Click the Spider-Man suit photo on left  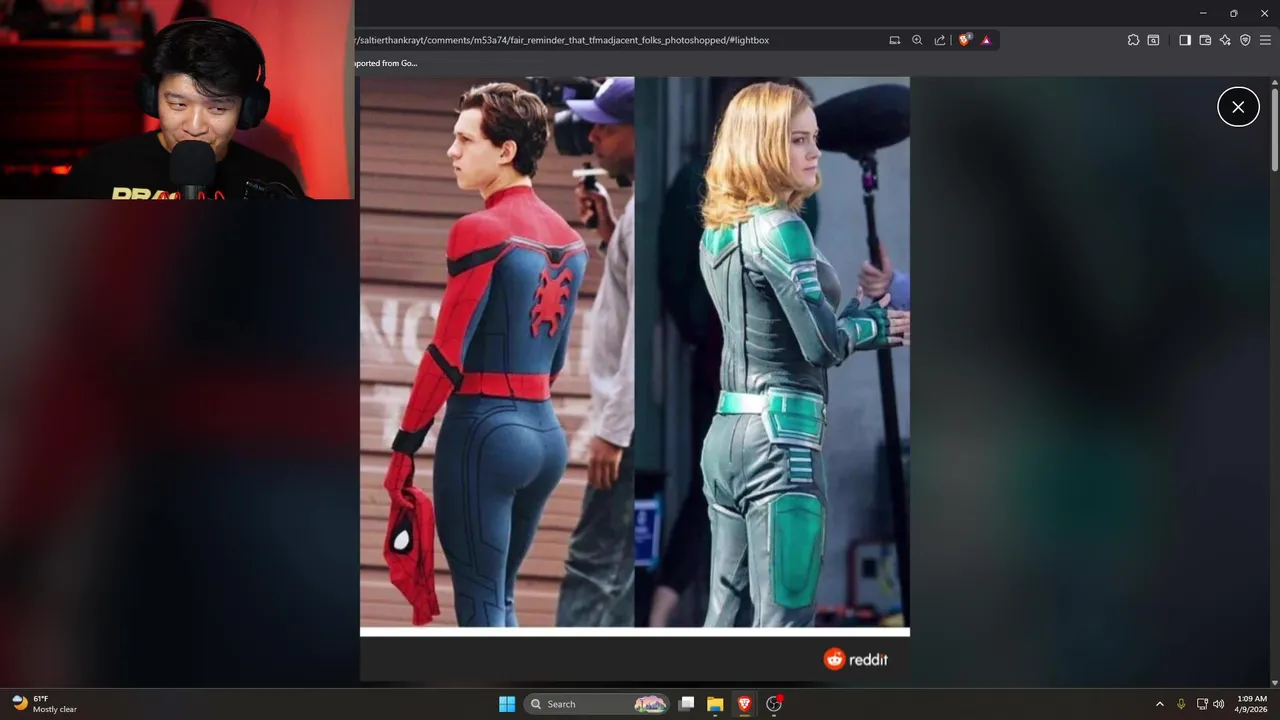coord(497,352)
